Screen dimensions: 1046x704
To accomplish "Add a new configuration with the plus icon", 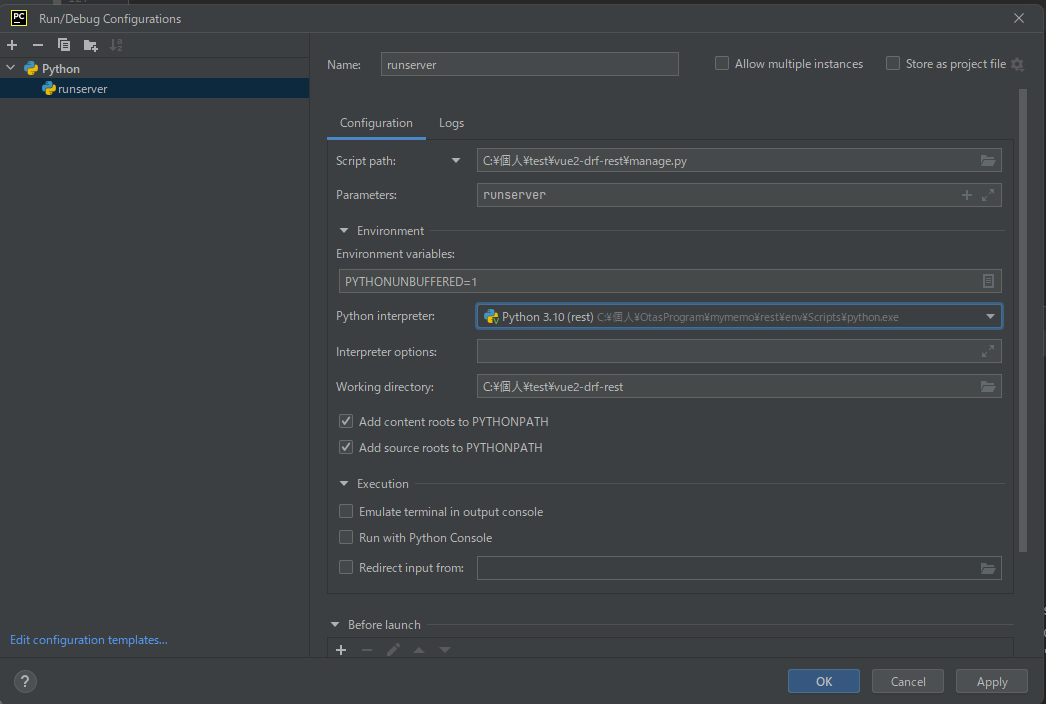I will (x=12, y=45).
